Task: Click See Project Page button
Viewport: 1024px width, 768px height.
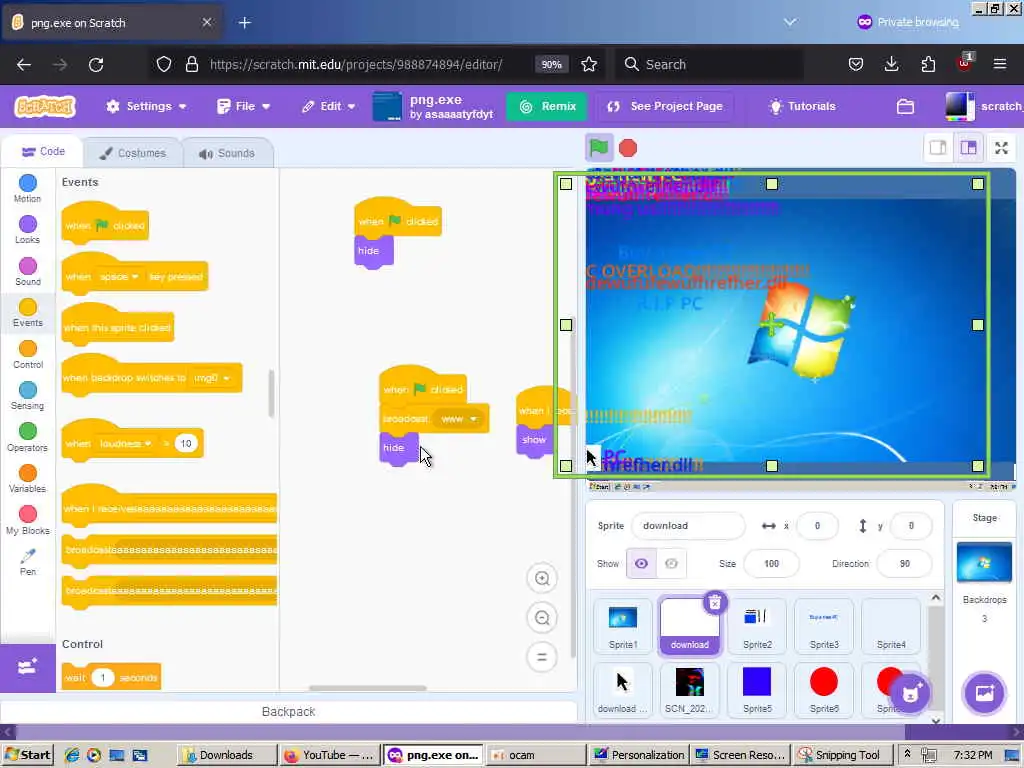Action: [664, 106]
